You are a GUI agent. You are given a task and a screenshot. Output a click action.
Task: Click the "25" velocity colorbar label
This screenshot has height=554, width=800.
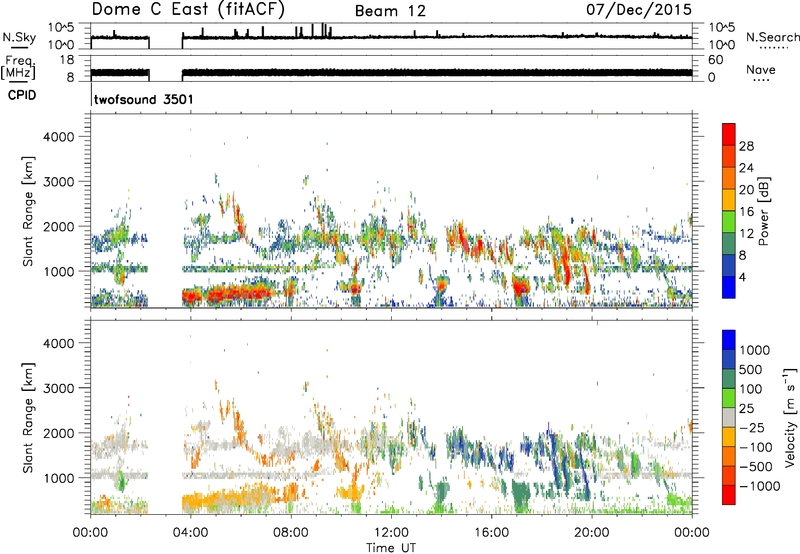pos(746,409)
